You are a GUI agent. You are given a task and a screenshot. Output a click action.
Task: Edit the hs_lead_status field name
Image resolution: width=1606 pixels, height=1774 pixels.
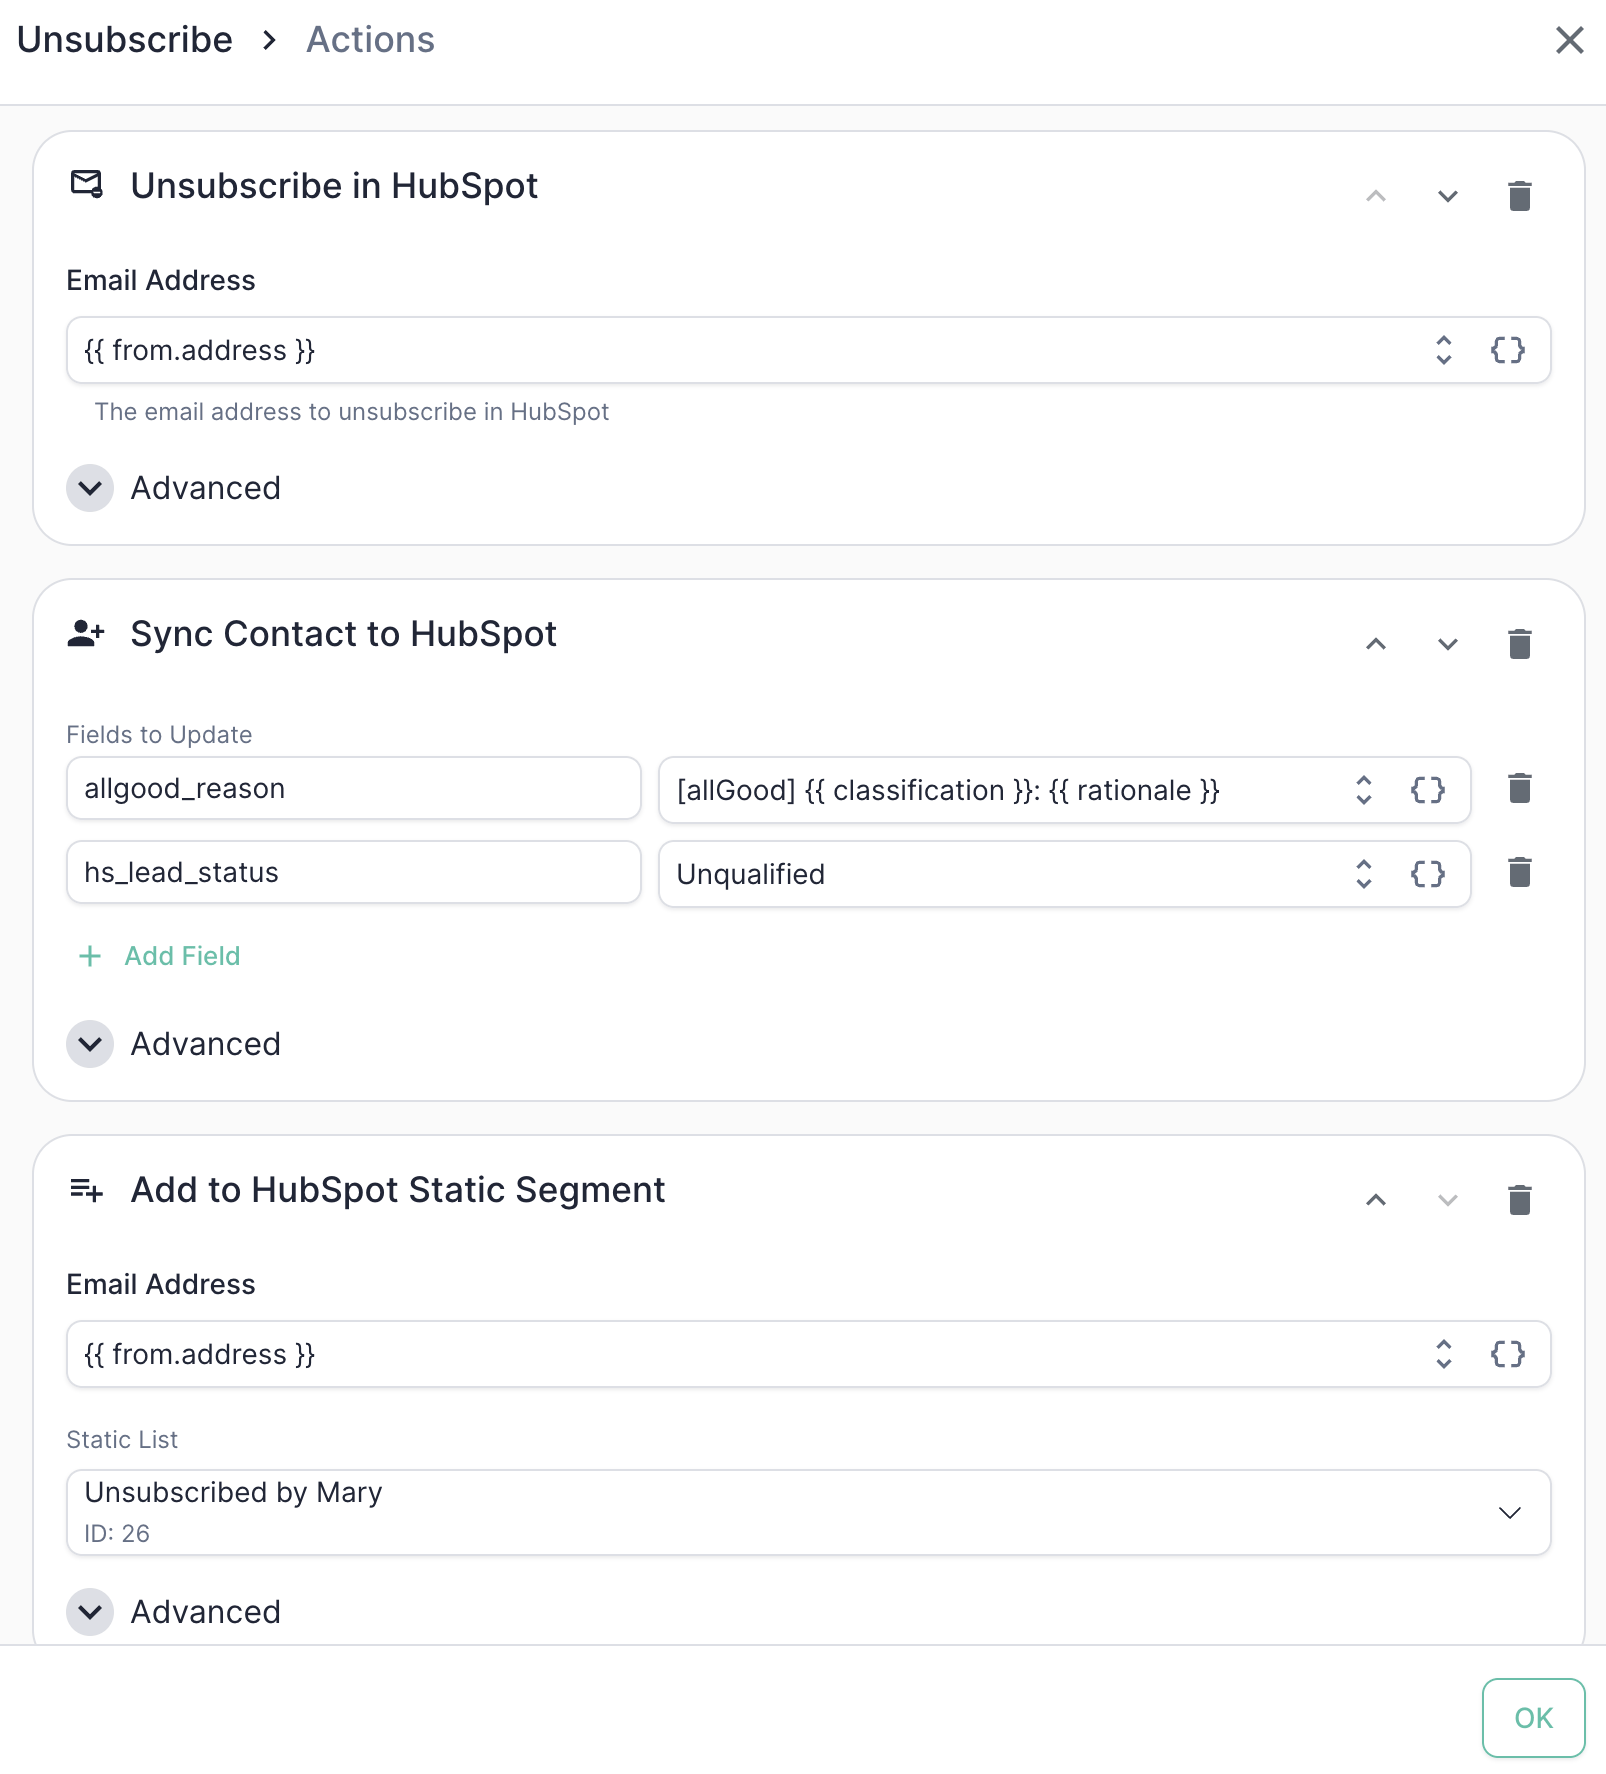(x=354, y=872)
